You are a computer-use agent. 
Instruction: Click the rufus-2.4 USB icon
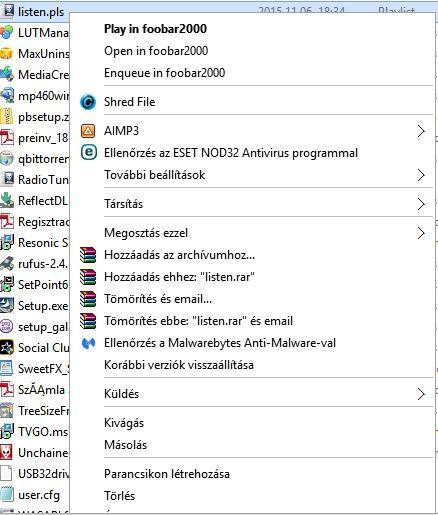pyautogui.click(x=7, y=264)
